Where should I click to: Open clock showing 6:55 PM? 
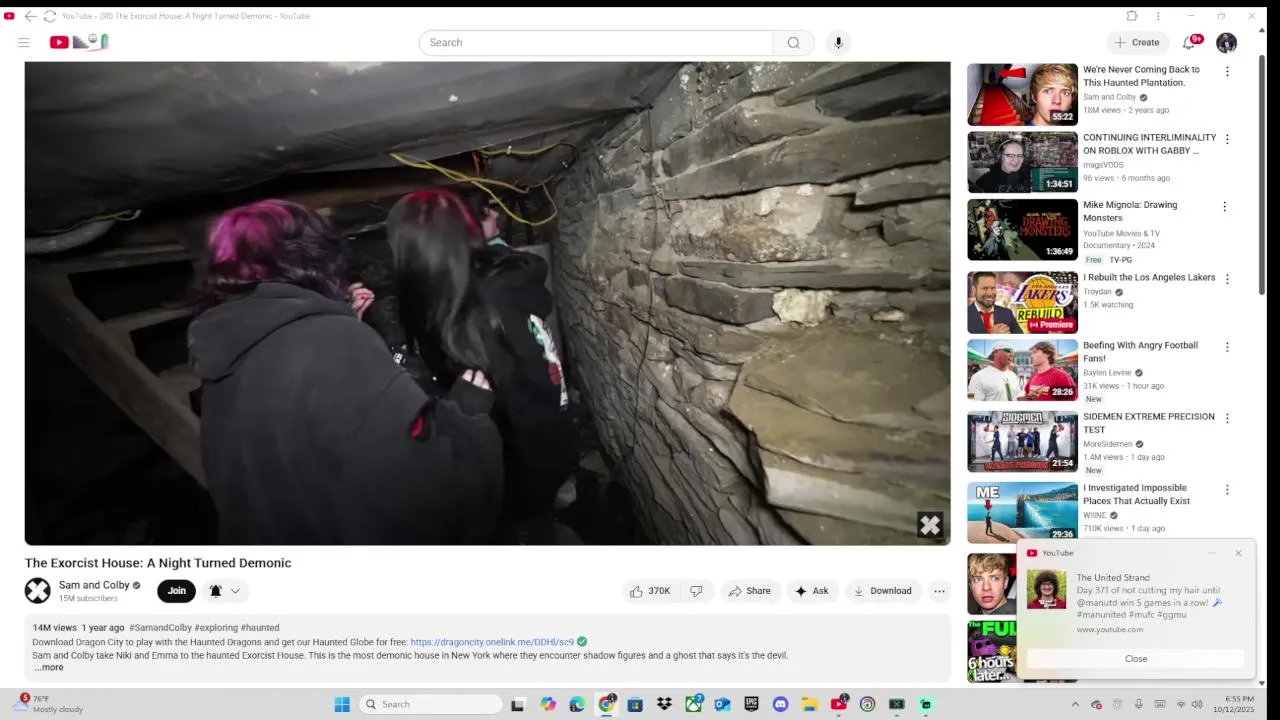tap(1233, 704)
